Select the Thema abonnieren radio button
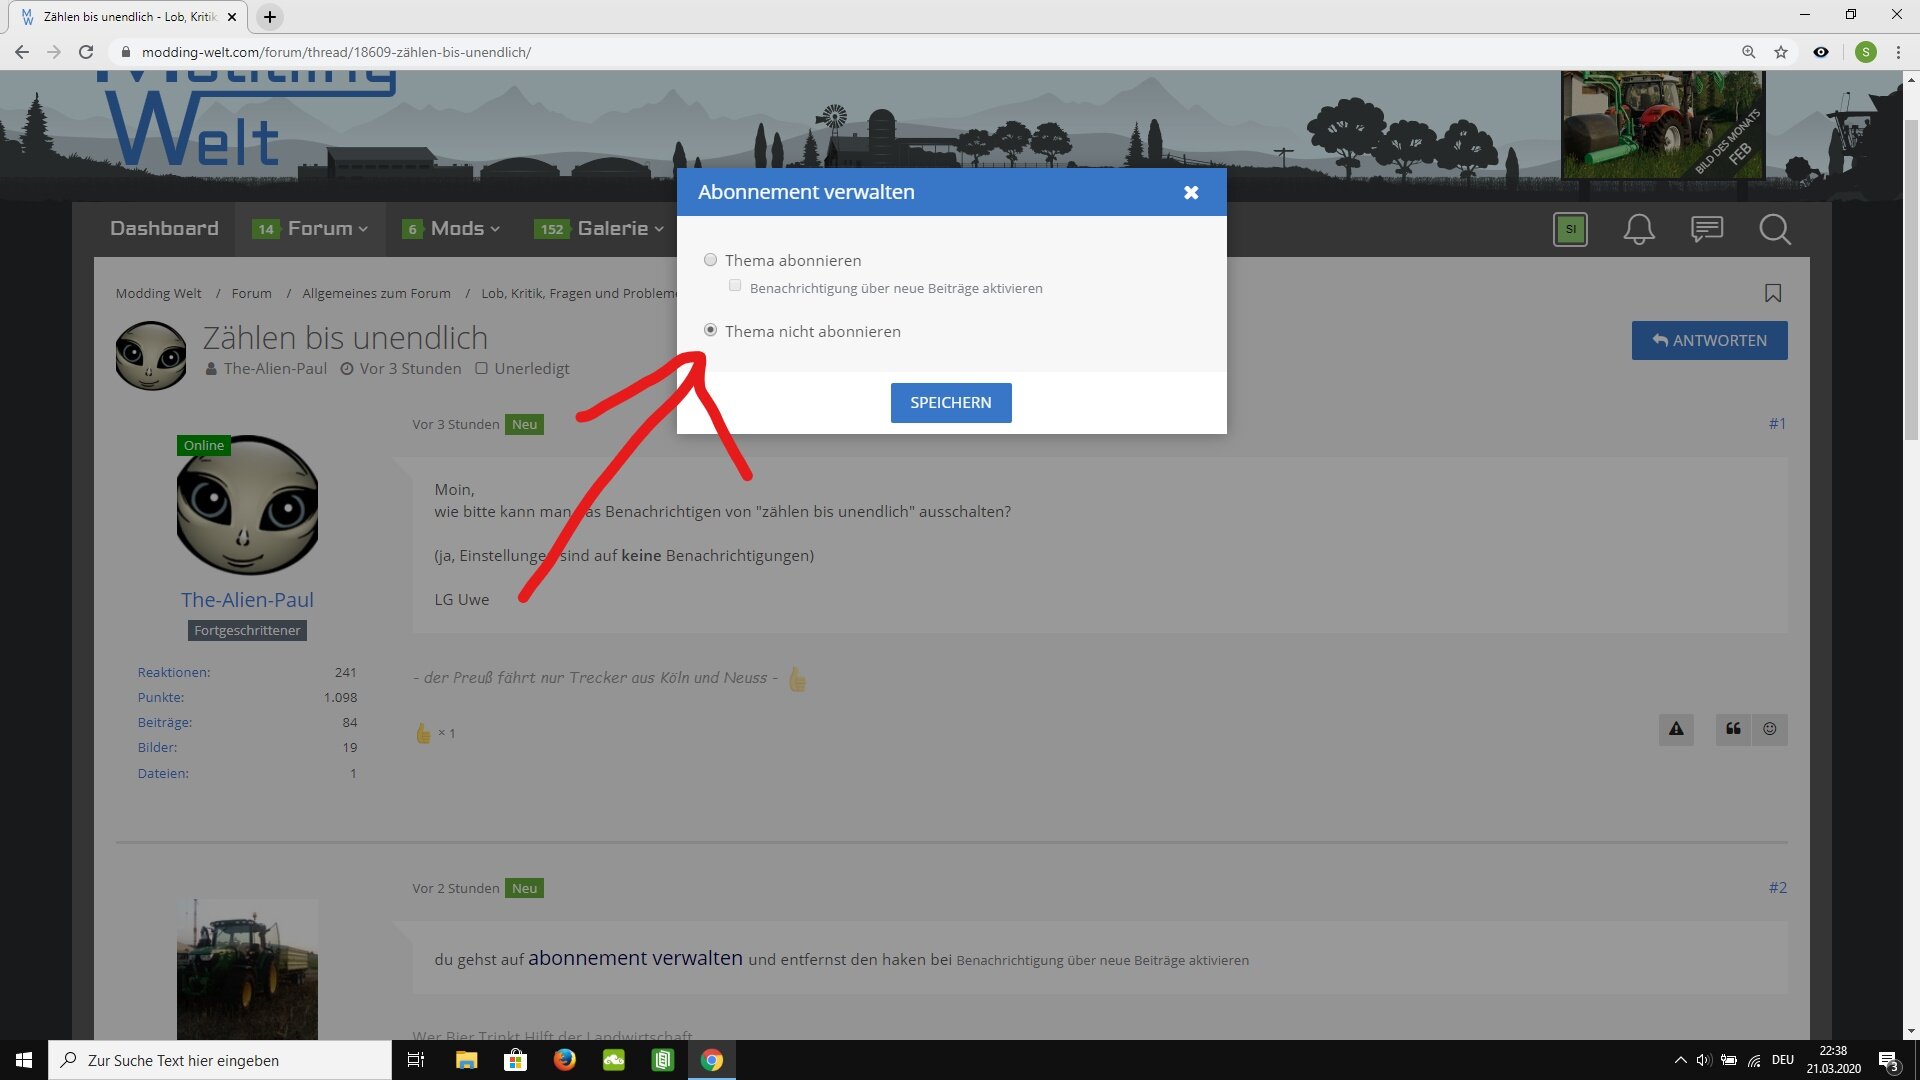This screenshot has width=1920, height=1080. pyautogui.click(x=710, y=260)
